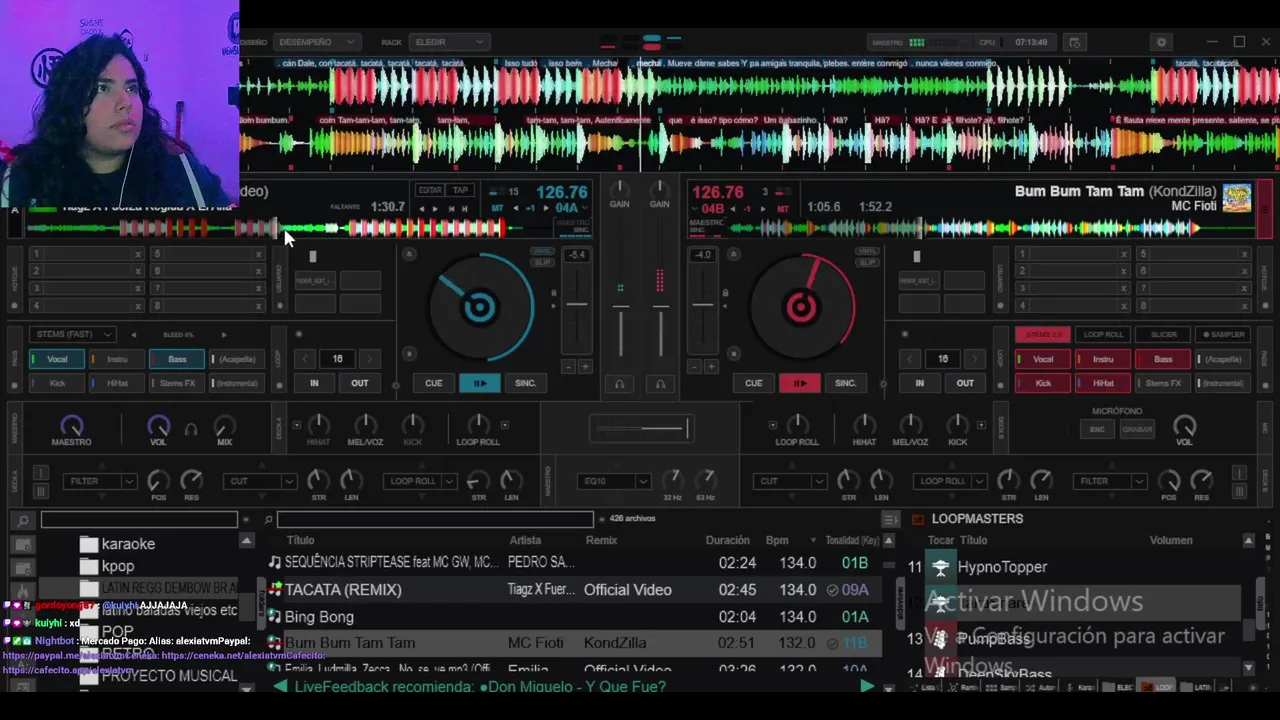Click left deck headphone cue icon
Screen dimensions: 1280x720
(620, 384)
